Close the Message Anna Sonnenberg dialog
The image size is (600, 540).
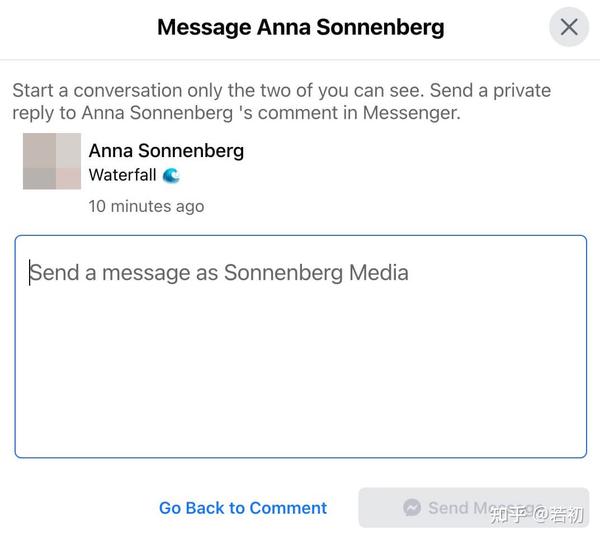click(569, 27)
